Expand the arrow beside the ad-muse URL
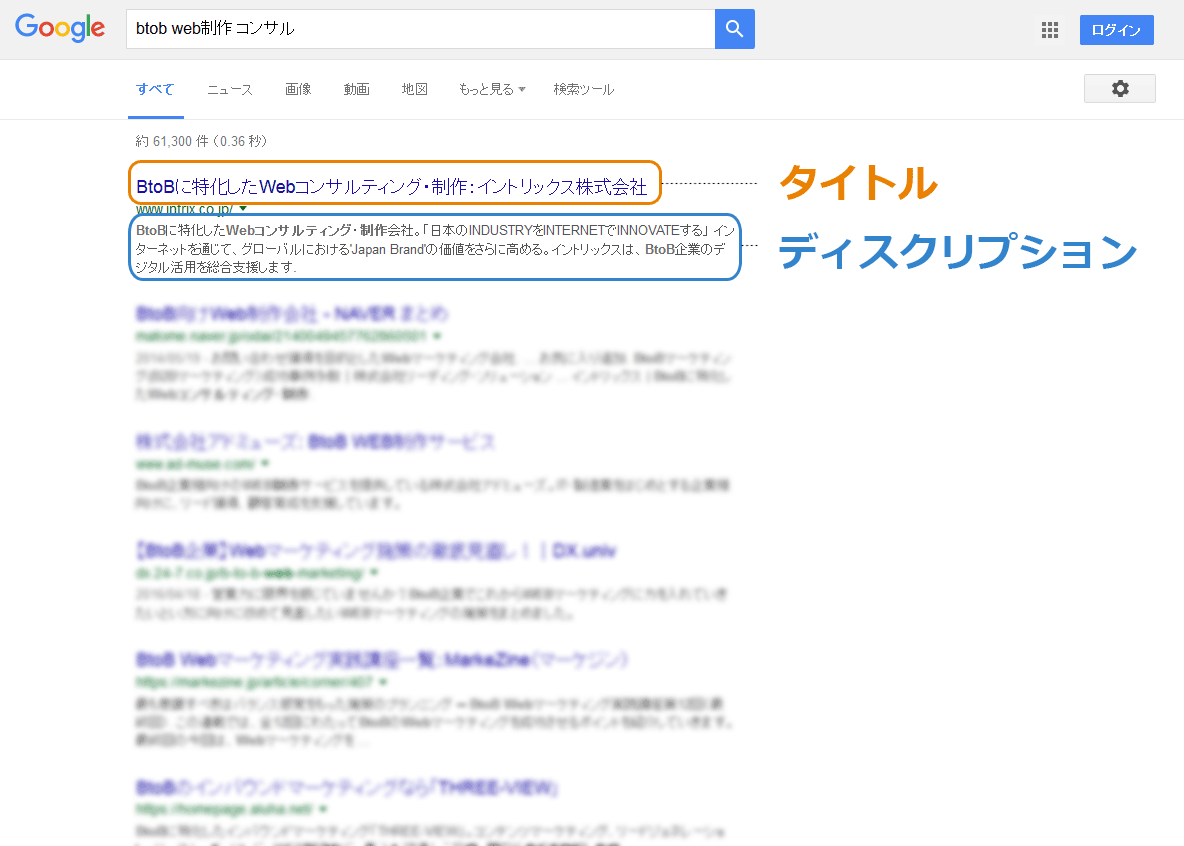 [265, 463]
